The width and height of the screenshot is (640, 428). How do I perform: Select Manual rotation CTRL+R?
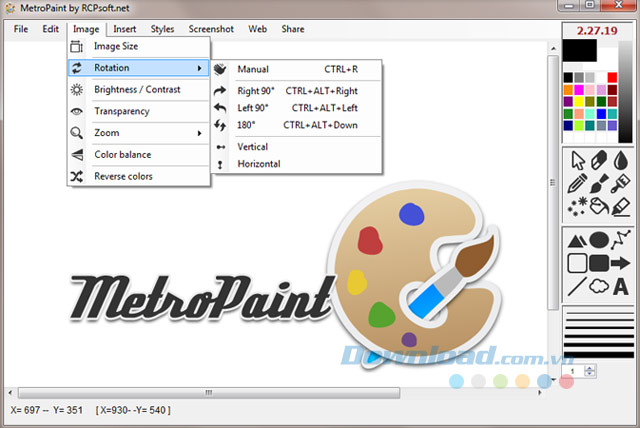(x=297, y=69)
